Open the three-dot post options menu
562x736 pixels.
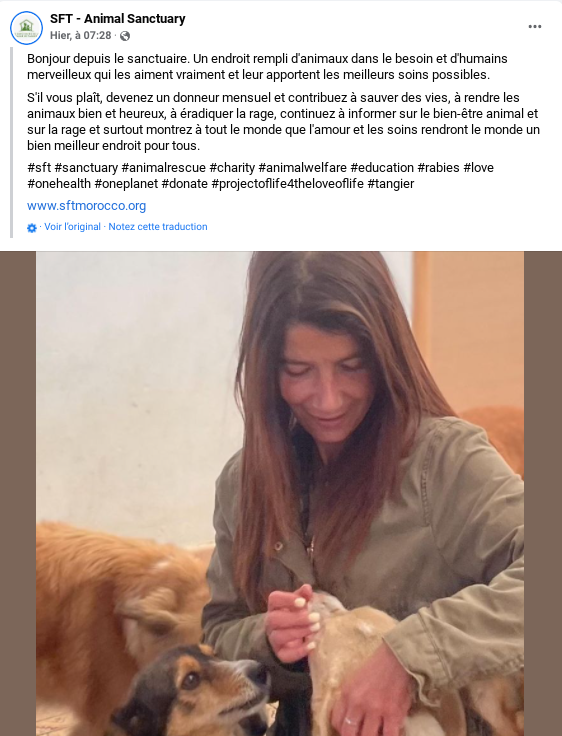[x=535, y=26]
